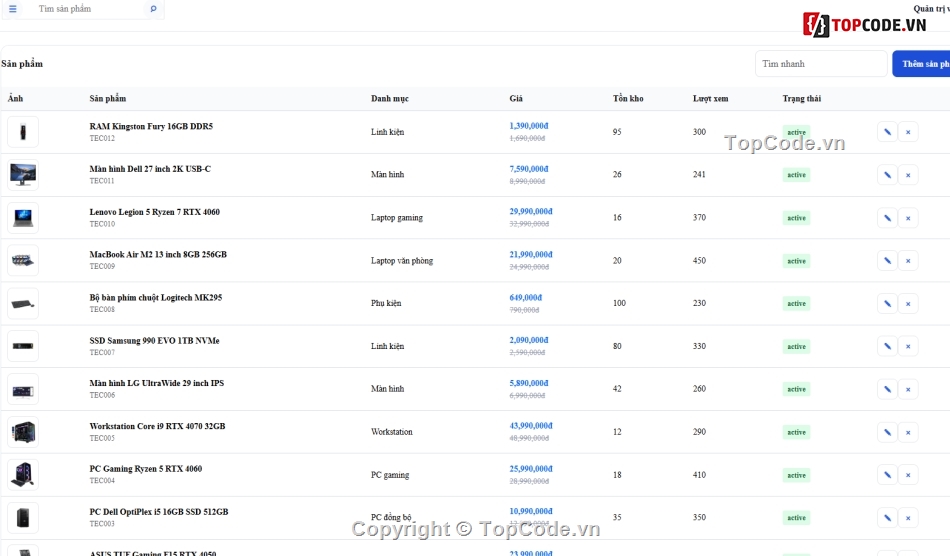Edit the PC Gaming Ryzen 5 product
Viewport: 950px width, 556px height.
(887, 475)
